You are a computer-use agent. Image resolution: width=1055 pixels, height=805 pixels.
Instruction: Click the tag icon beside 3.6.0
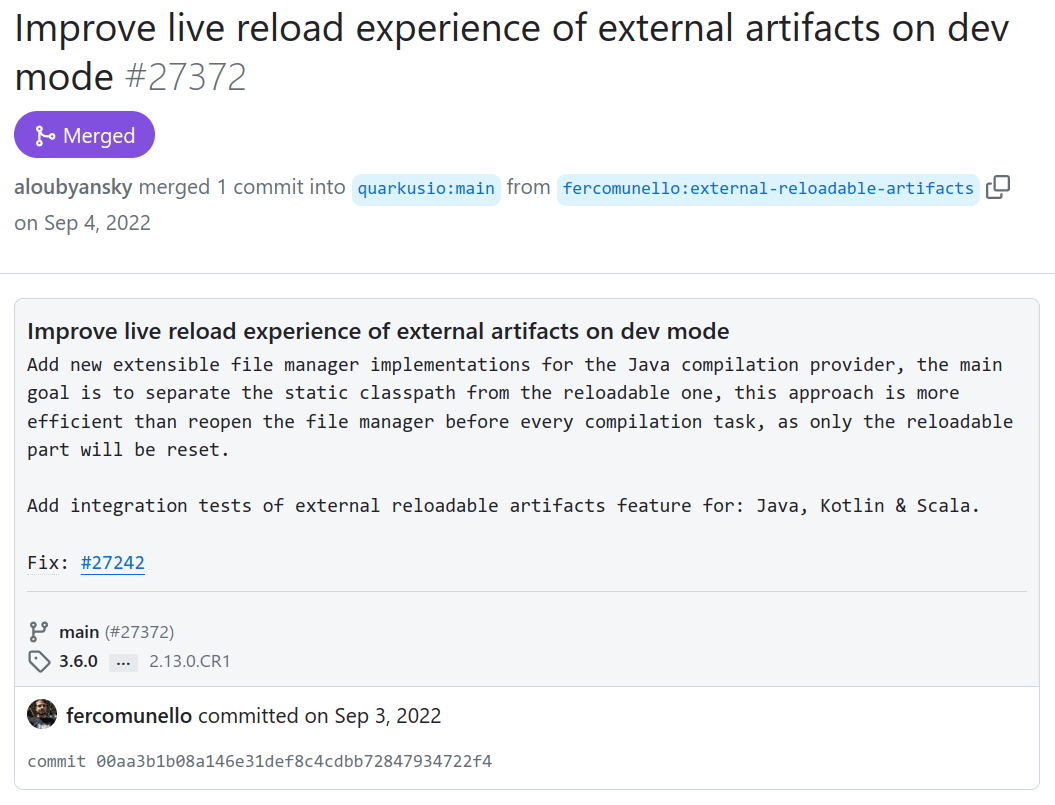coord(39,661)
